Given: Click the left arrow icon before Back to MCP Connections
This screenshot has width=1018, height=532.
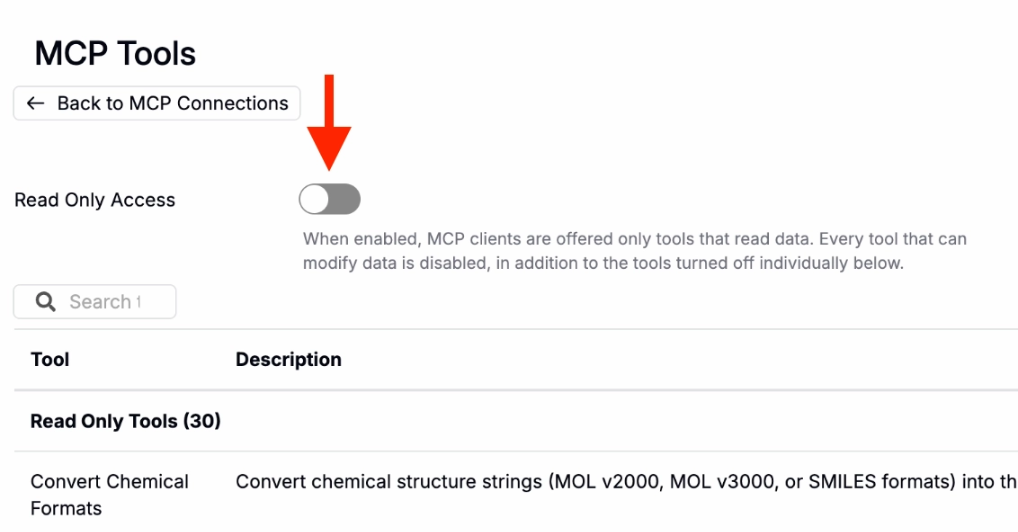Looking at the screenshot, I should click(35, 103).
